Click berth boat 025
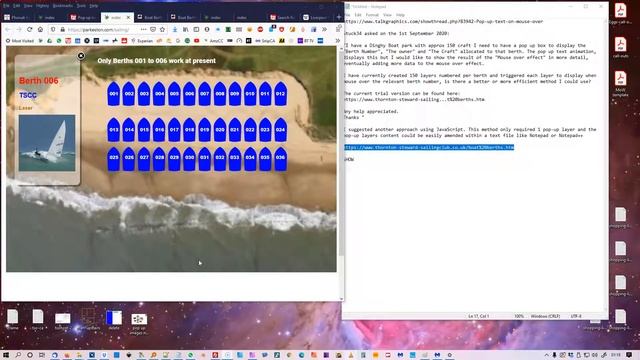Viewport: 640px width, 360px height. click(x=114, y=159)
